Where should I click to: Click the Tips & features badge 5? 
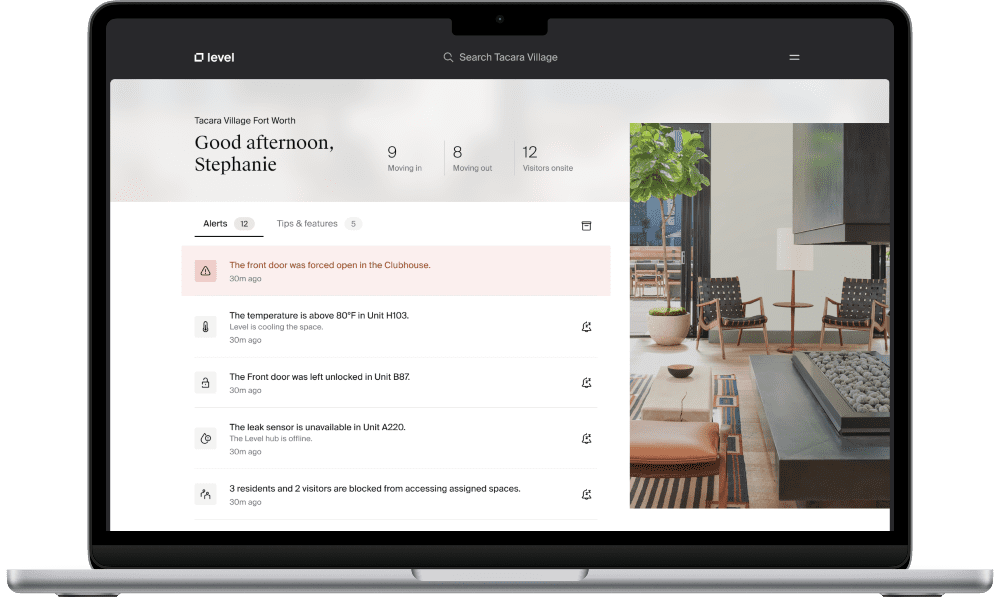[353, 224]
